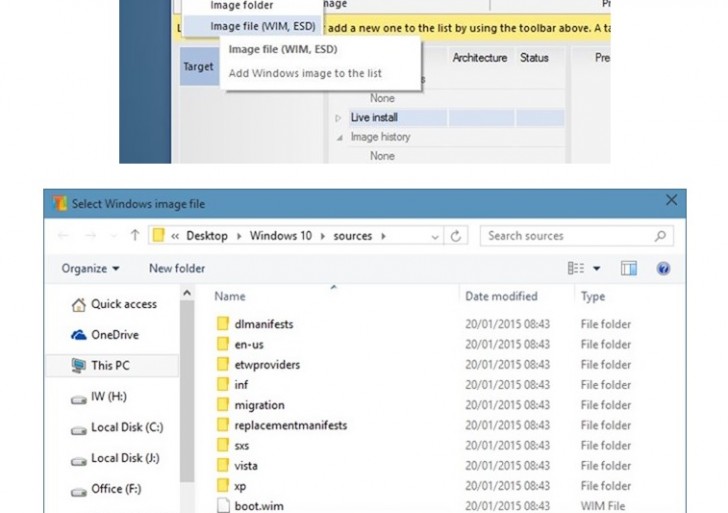The image size is (728, 513).
Task: Click the refresh icon beside address bar
Action: [x=456, y=236]
